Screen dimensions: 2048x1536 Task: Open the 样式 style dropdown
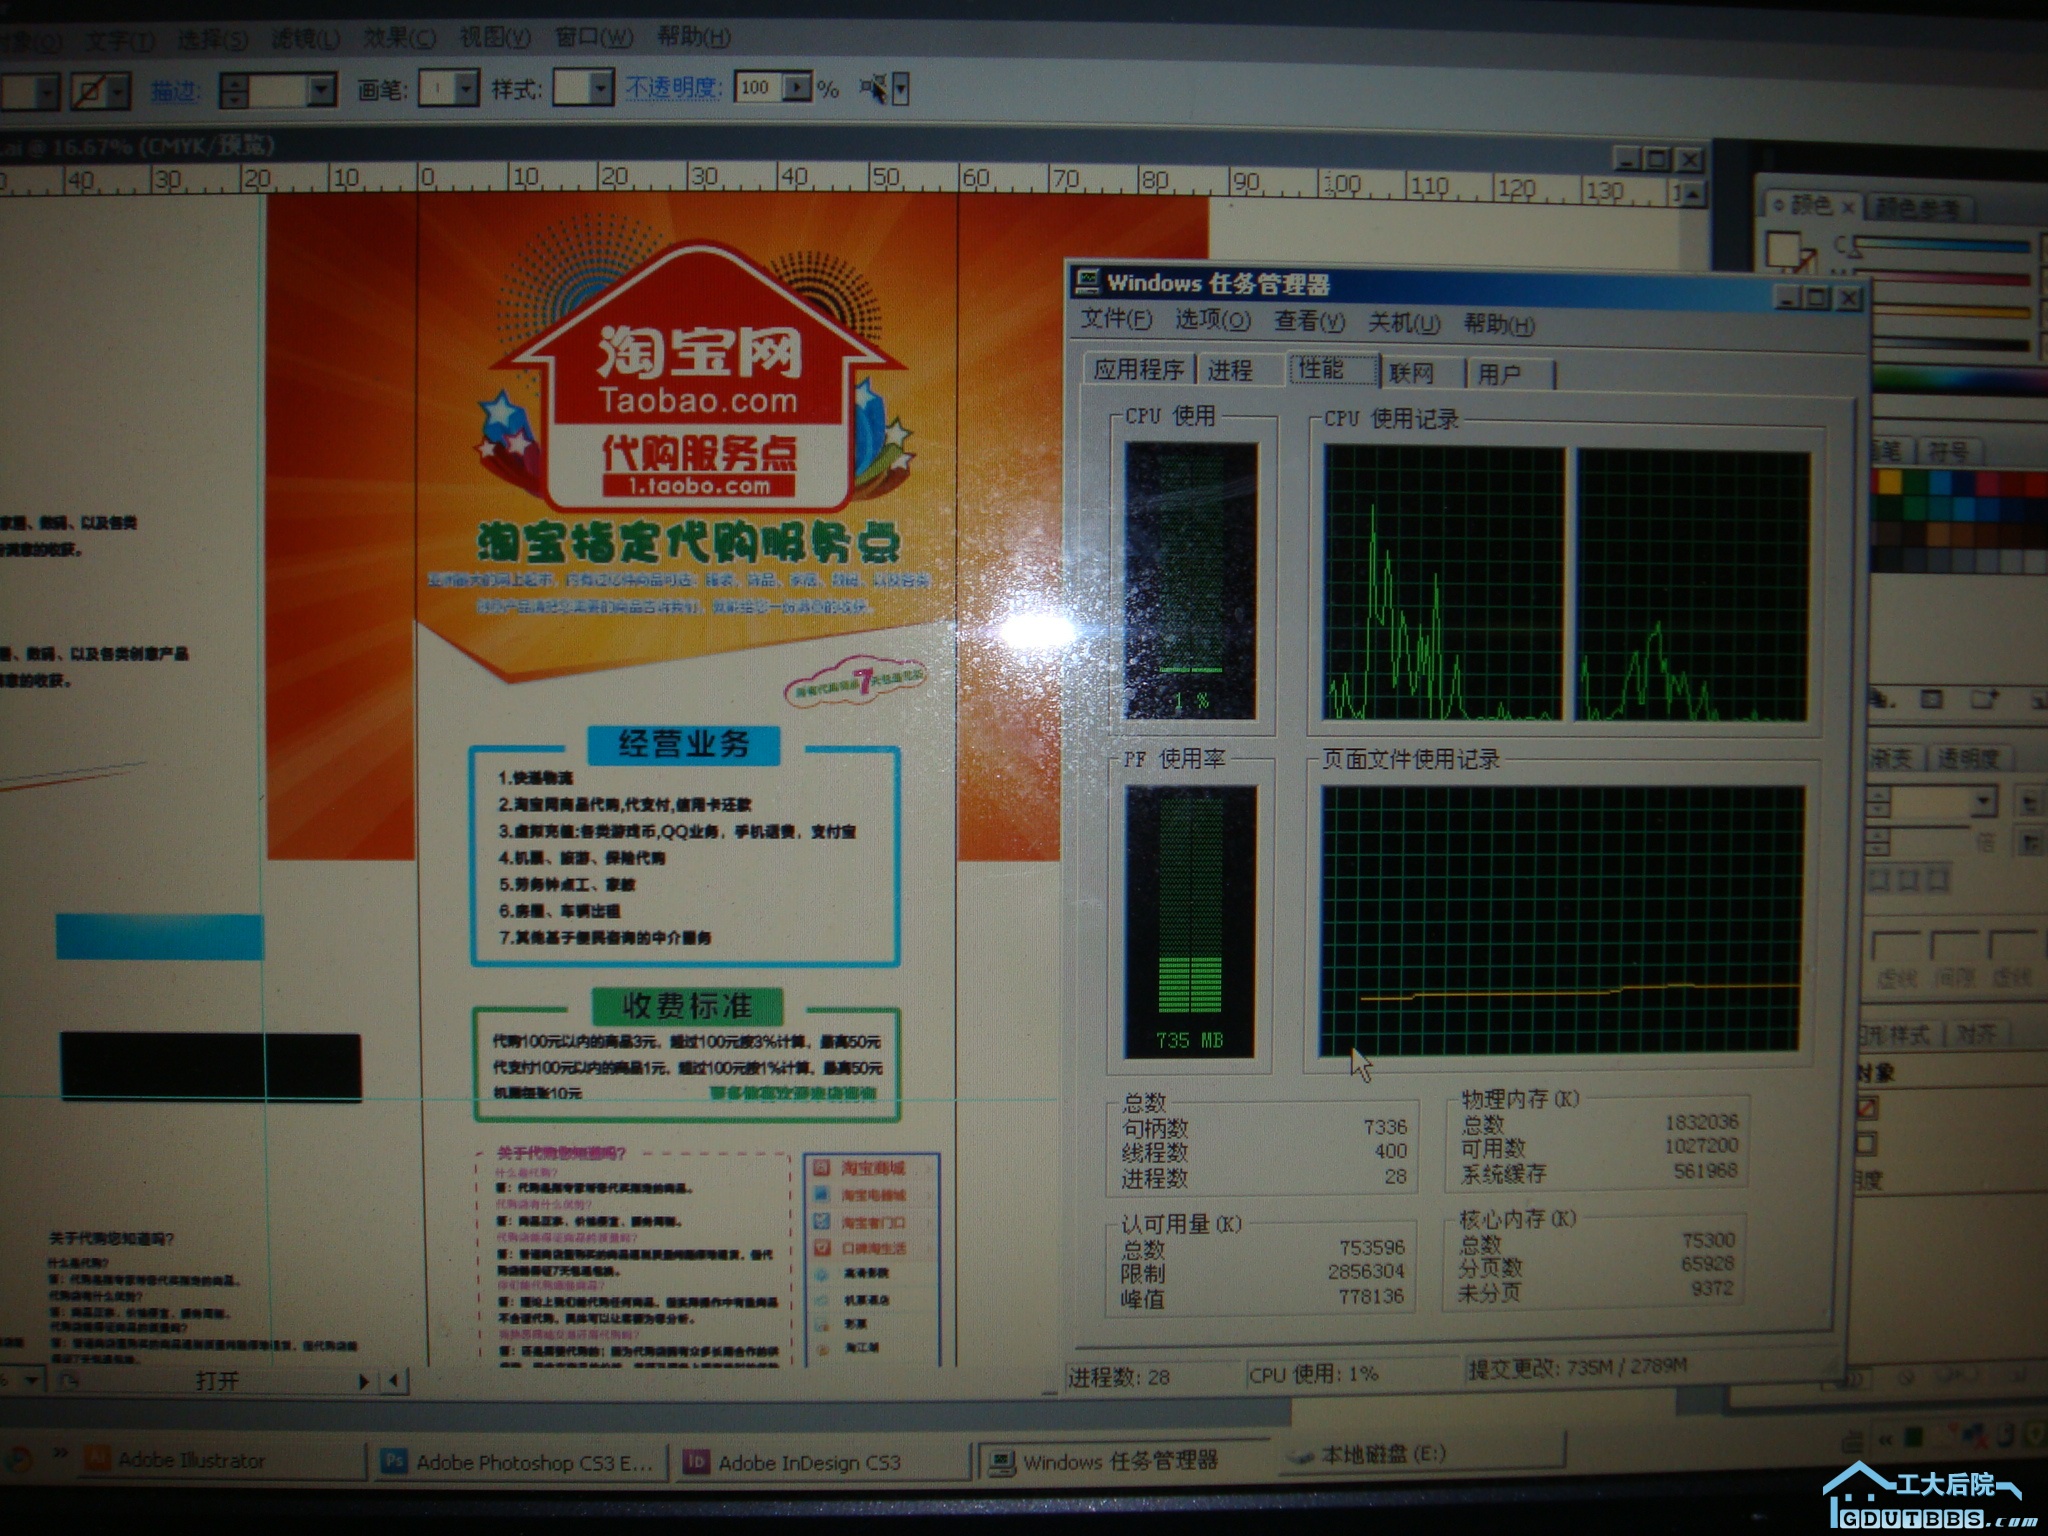[x=600, y=90]
